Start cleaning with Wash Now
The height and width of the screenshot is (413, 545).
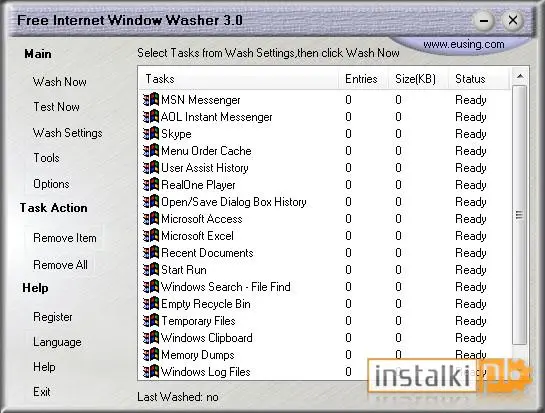tap(59, 82)
